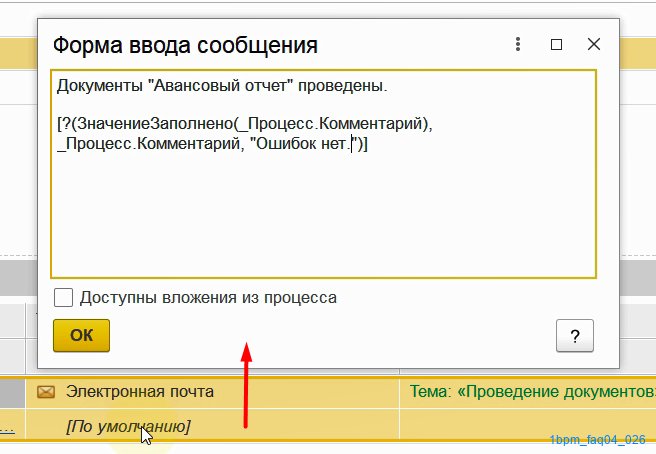Open the three-dot more actions menu
The width and height of the screenshot is (656, 454).
(518, 44)
